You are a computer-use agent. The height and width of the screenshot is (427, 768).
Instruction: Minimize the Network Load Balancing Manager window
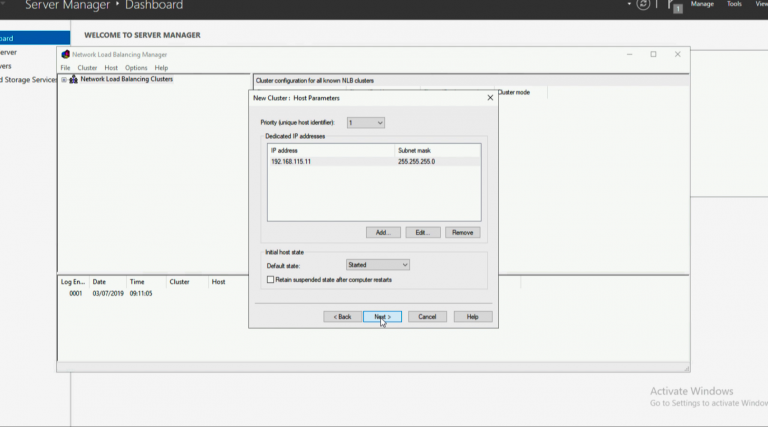click(629, 54)
